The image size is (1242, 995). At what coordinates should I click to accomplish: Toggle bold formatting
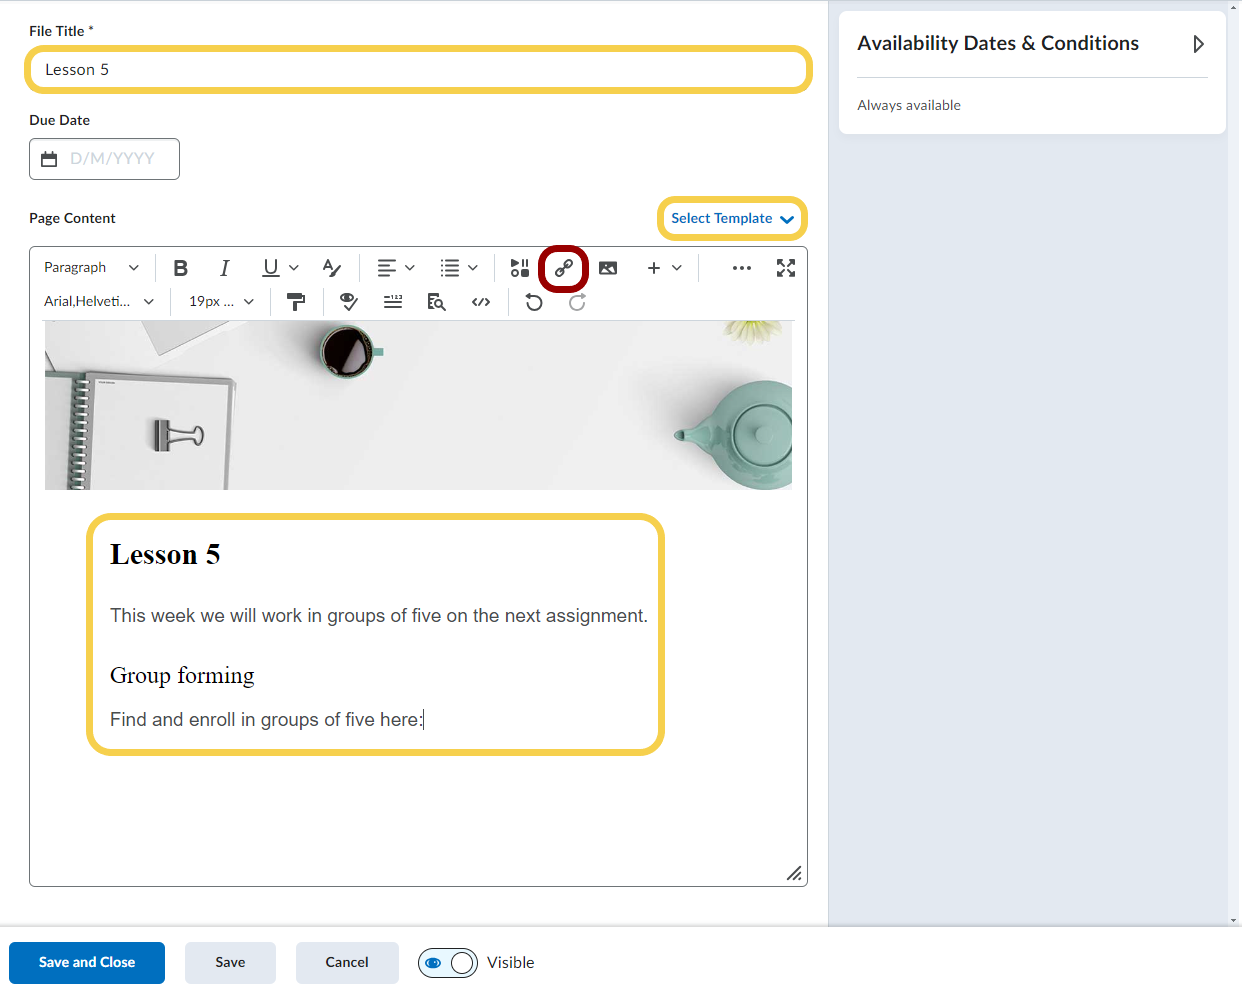coord(181,268)
